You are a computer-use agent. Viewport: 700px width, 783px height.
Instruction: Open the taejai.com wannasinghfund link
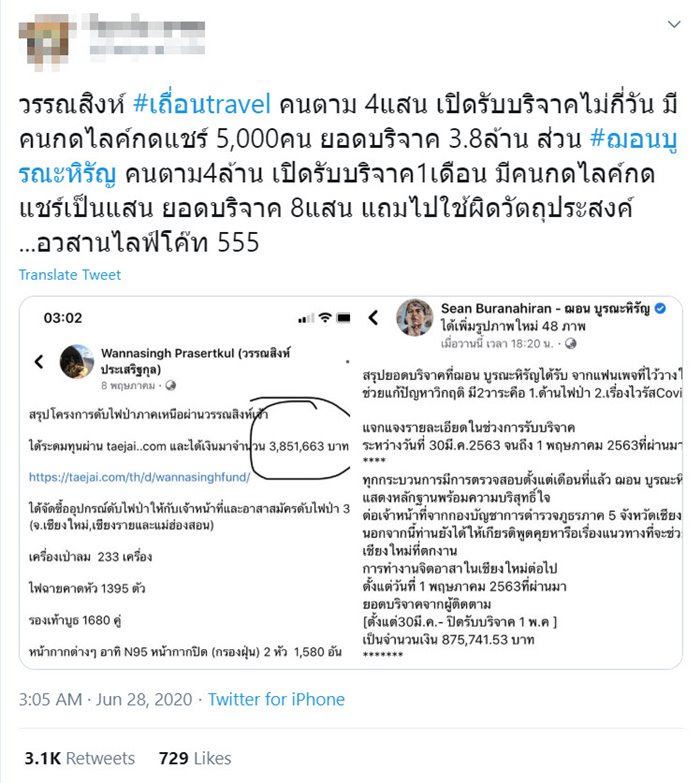(x=139, y=477)
